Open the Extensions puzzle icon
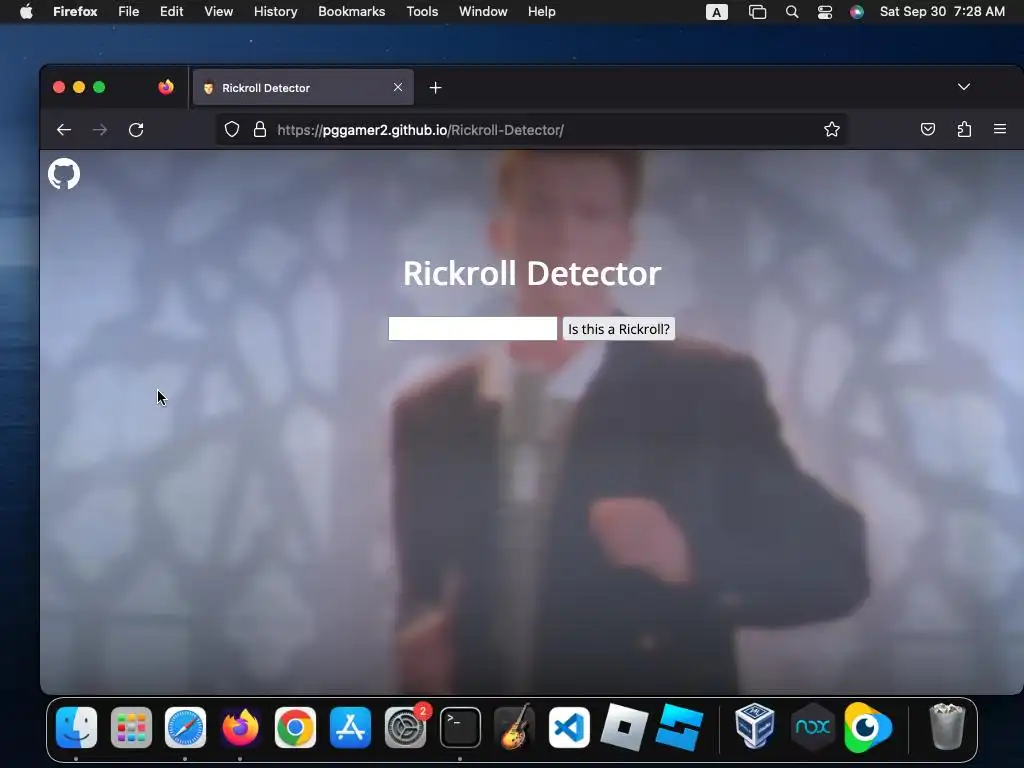The image size is (1024, 768). (964, 129)
